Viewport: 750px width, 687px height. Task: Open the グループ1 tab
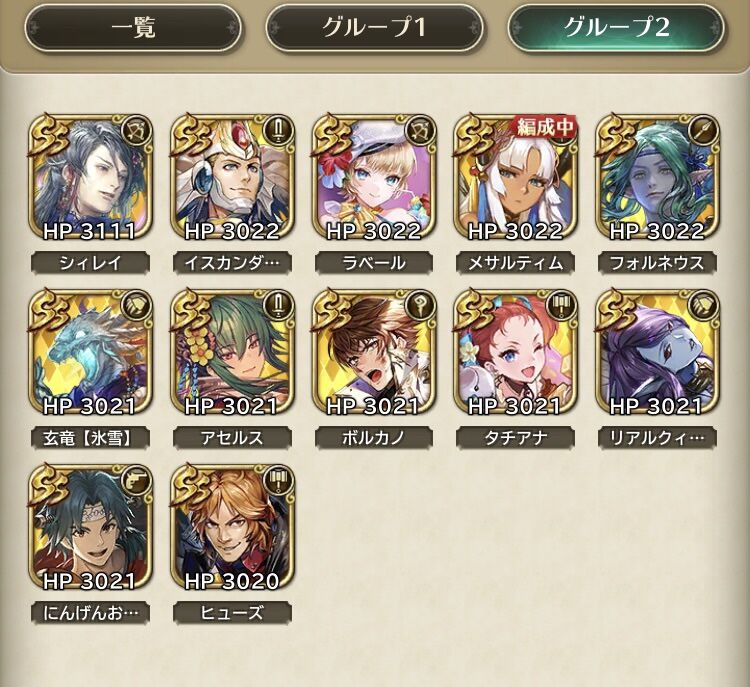click(x=374, y=27)
